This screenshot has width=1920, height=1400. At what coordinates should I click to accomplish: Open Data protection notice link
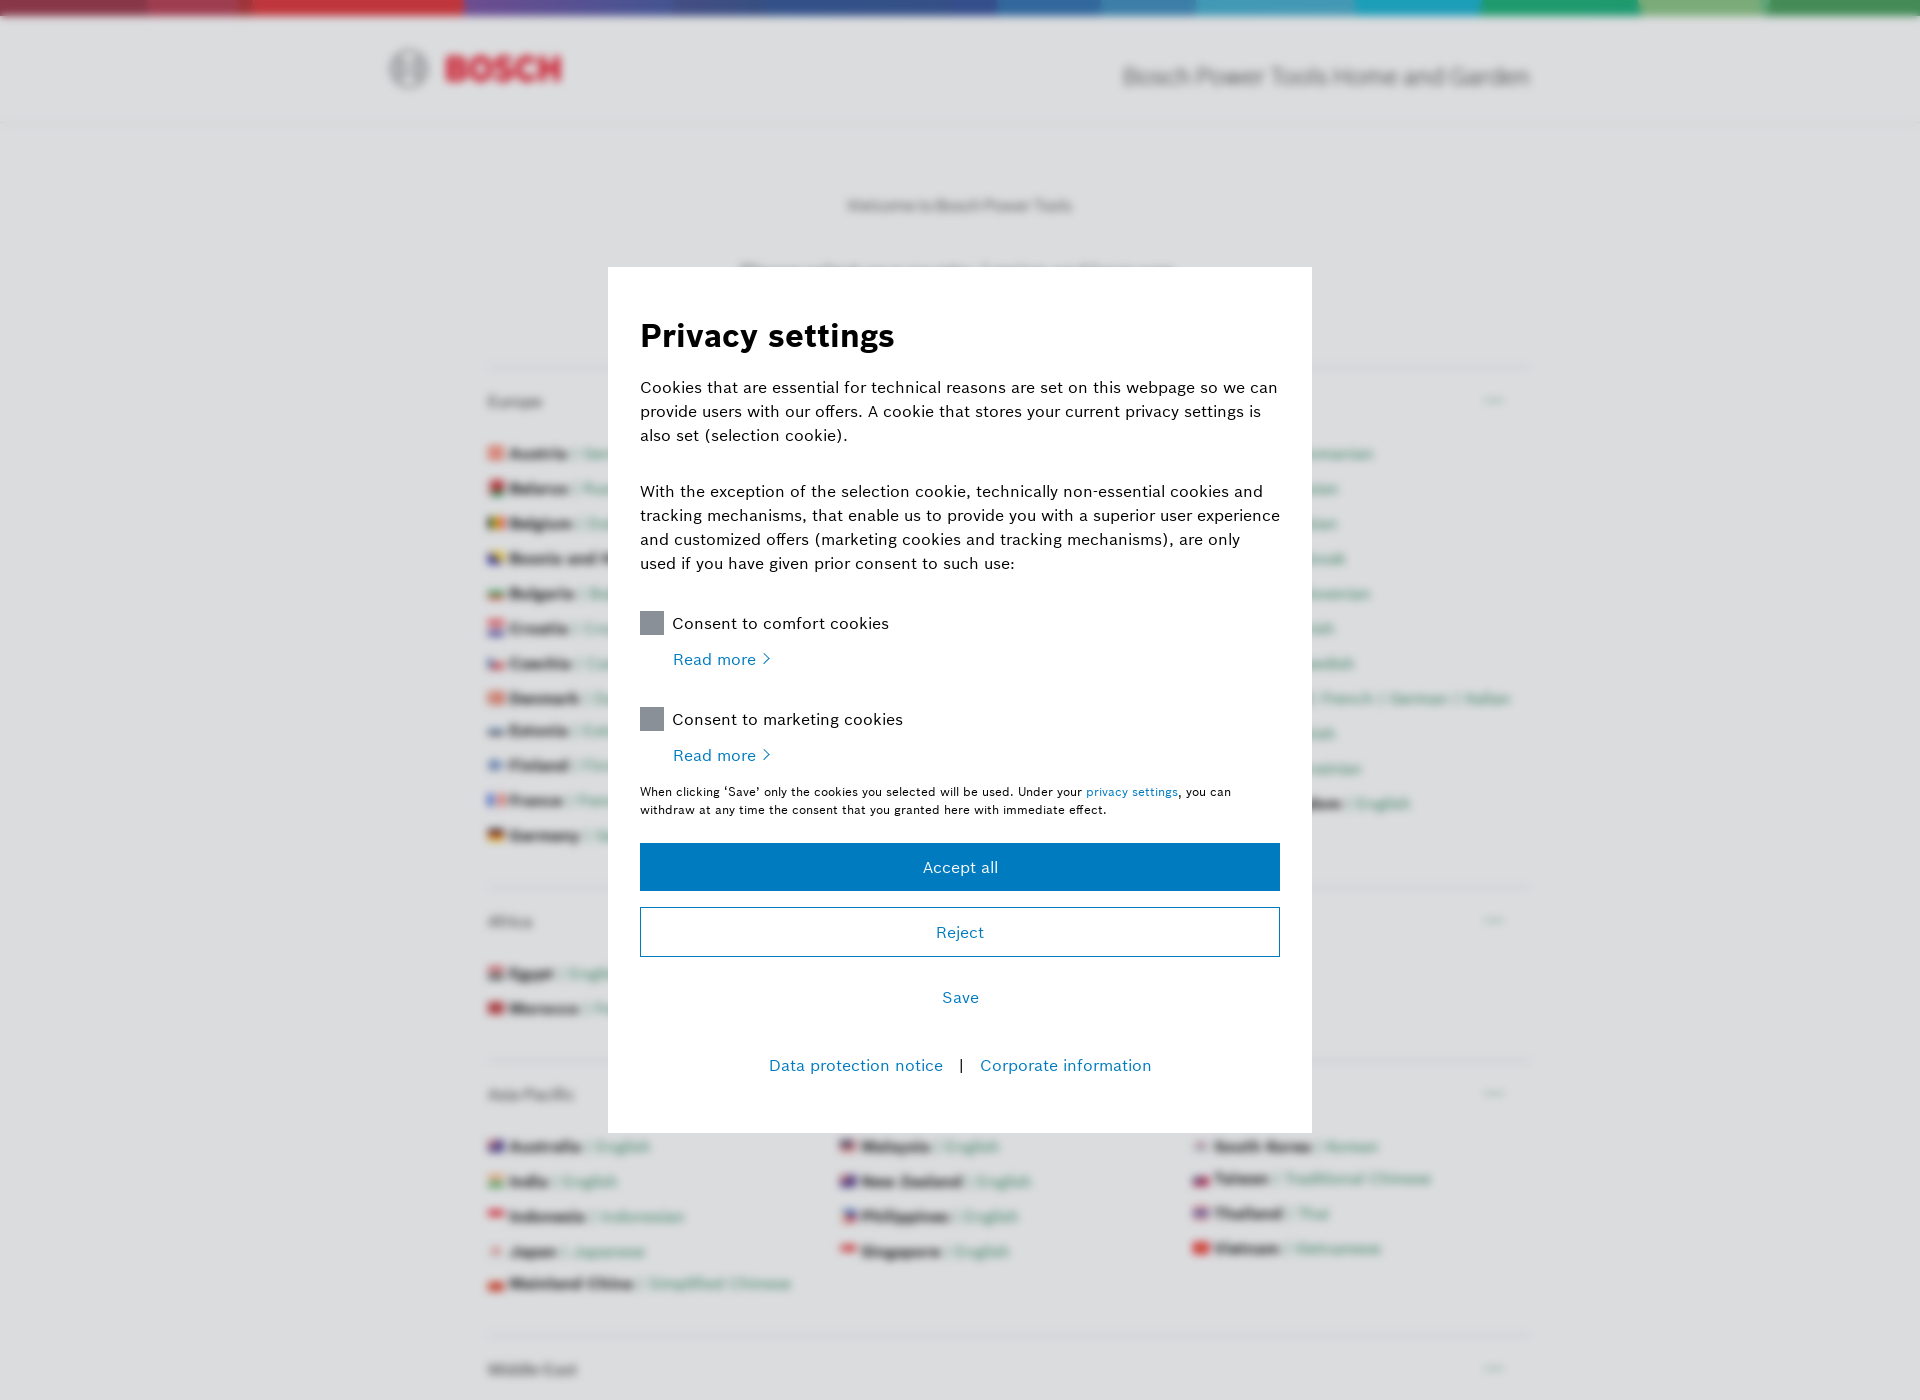pos(856,1065)
